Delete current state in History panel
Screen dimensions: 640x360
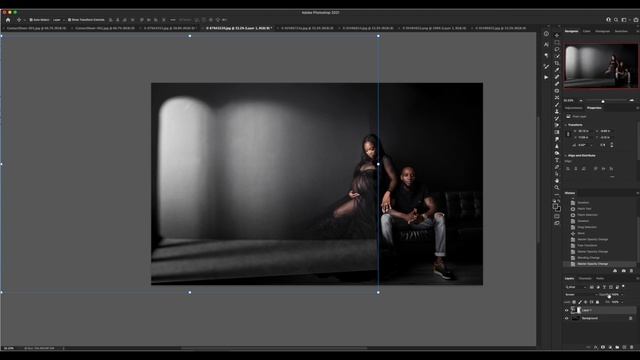(x=631, y=270)
